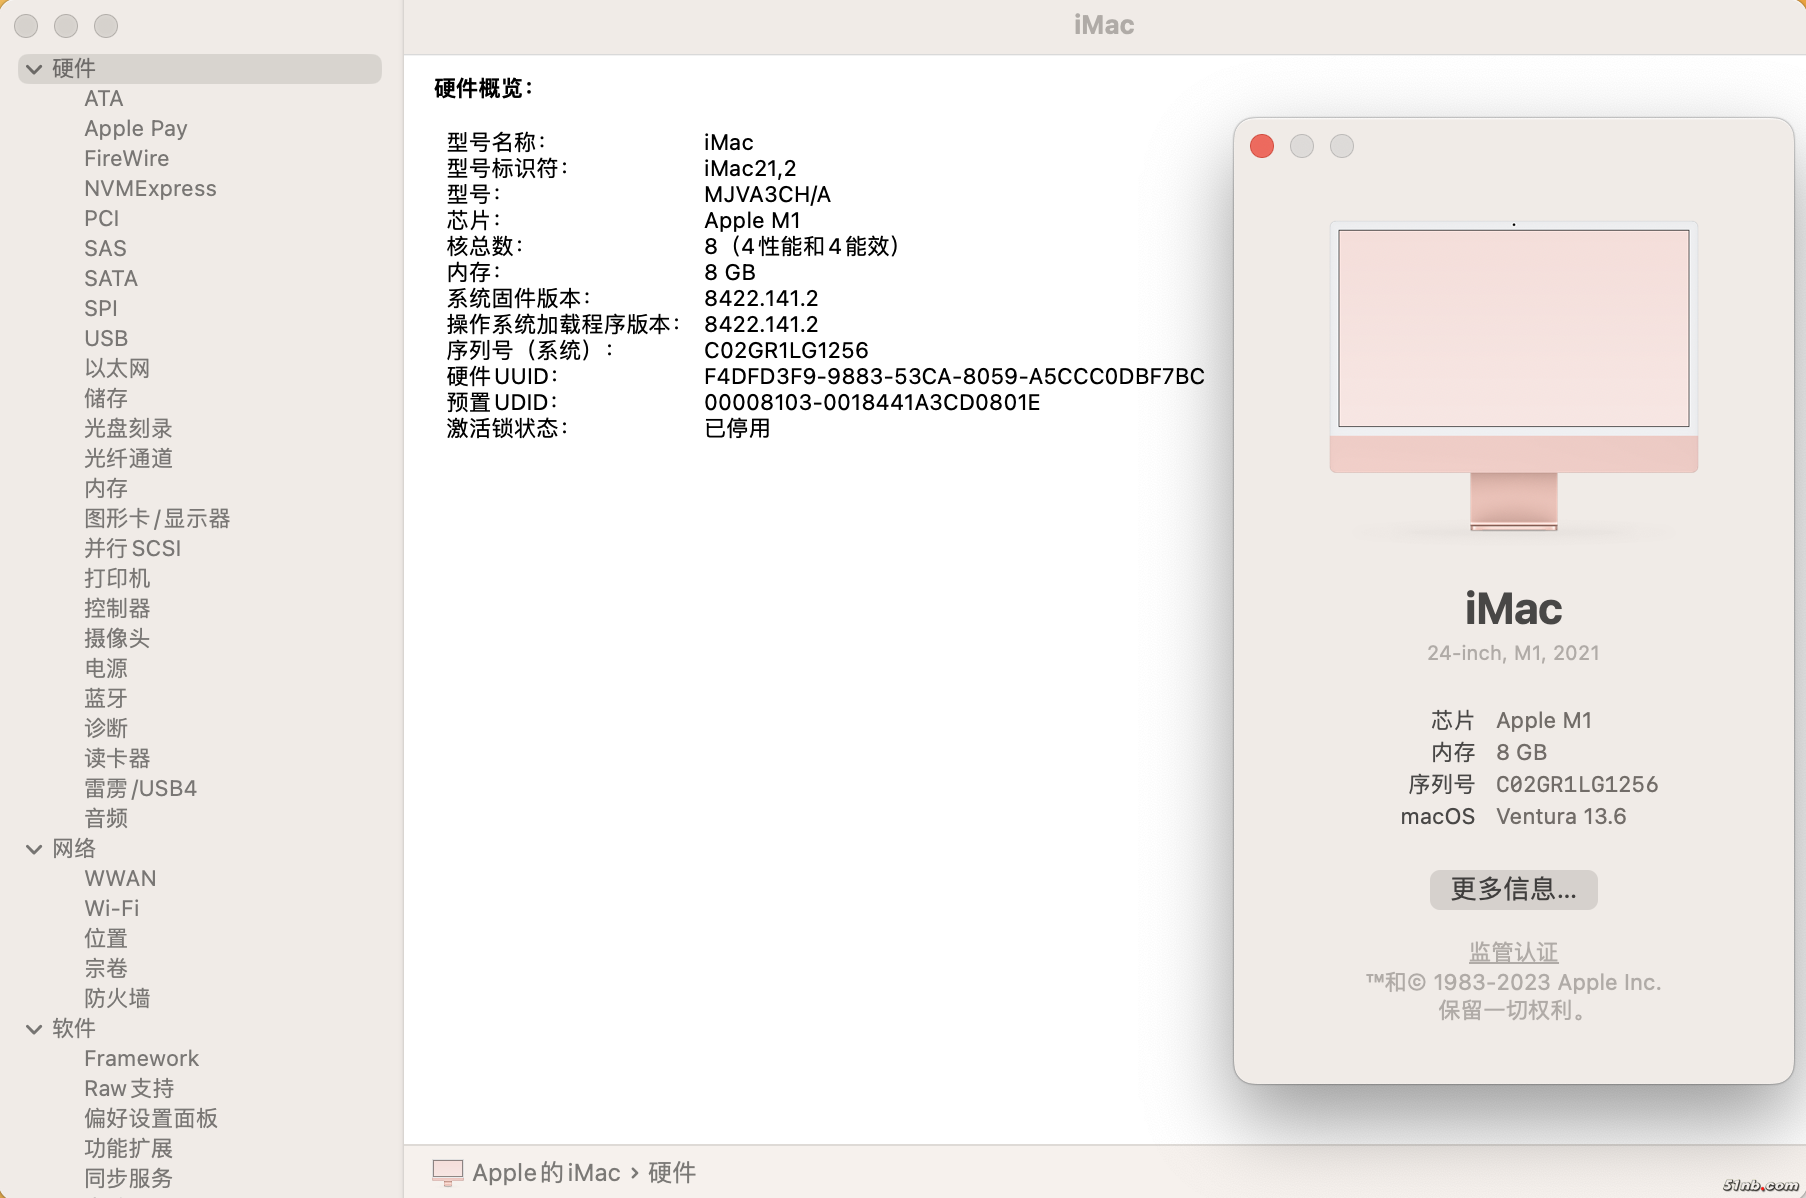Select 储存 in hardware sidebar

point(106,399)
